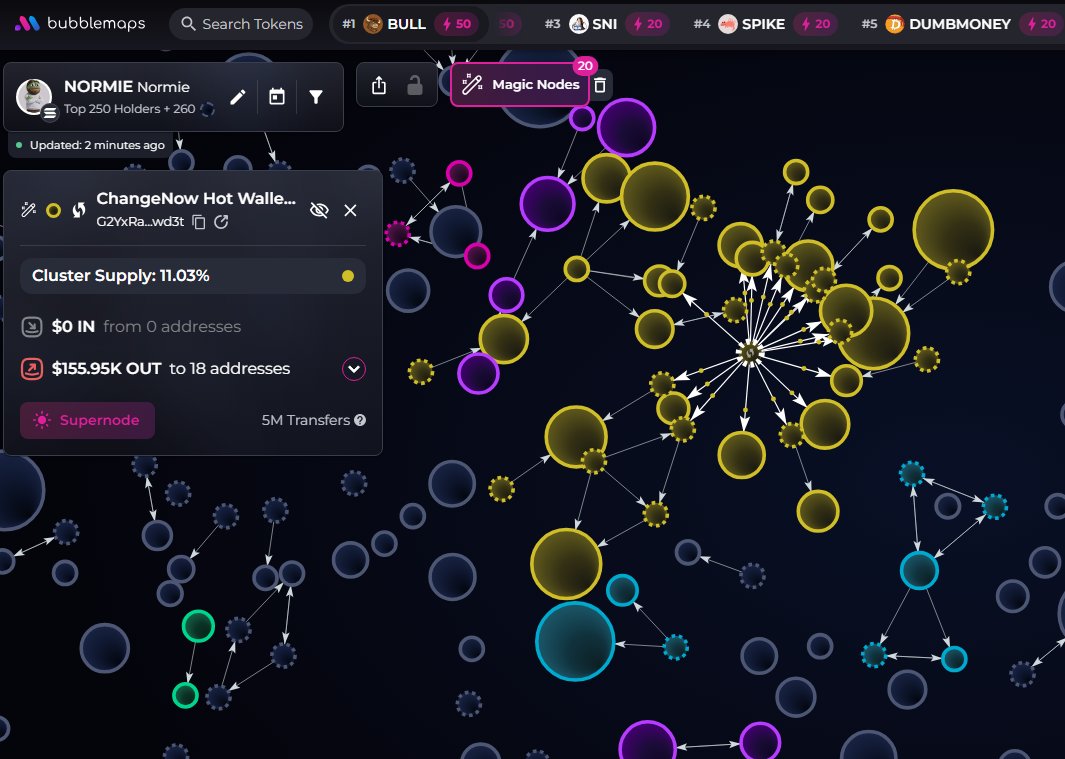Open the NORMIE token list menu
Screen dimensions: 1065x759
[50, 114]
